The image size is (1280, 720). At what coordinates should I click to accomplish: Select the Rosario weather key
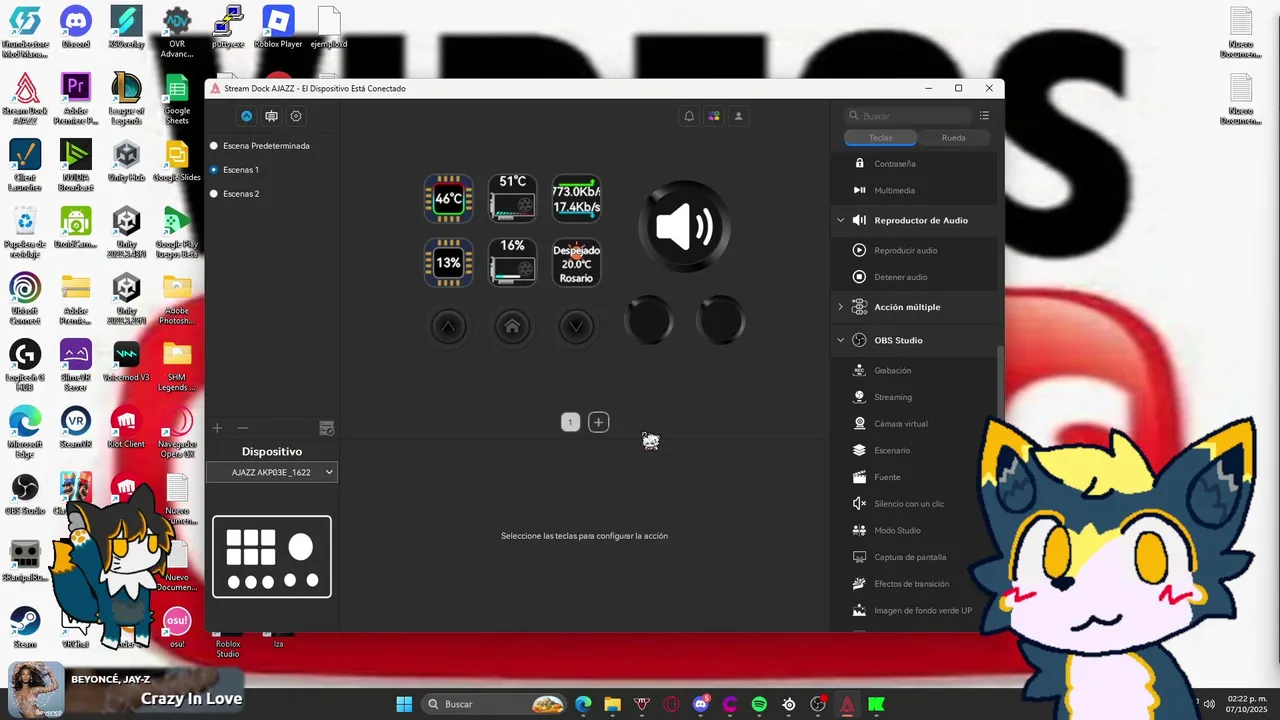click(x=576, y=262)
